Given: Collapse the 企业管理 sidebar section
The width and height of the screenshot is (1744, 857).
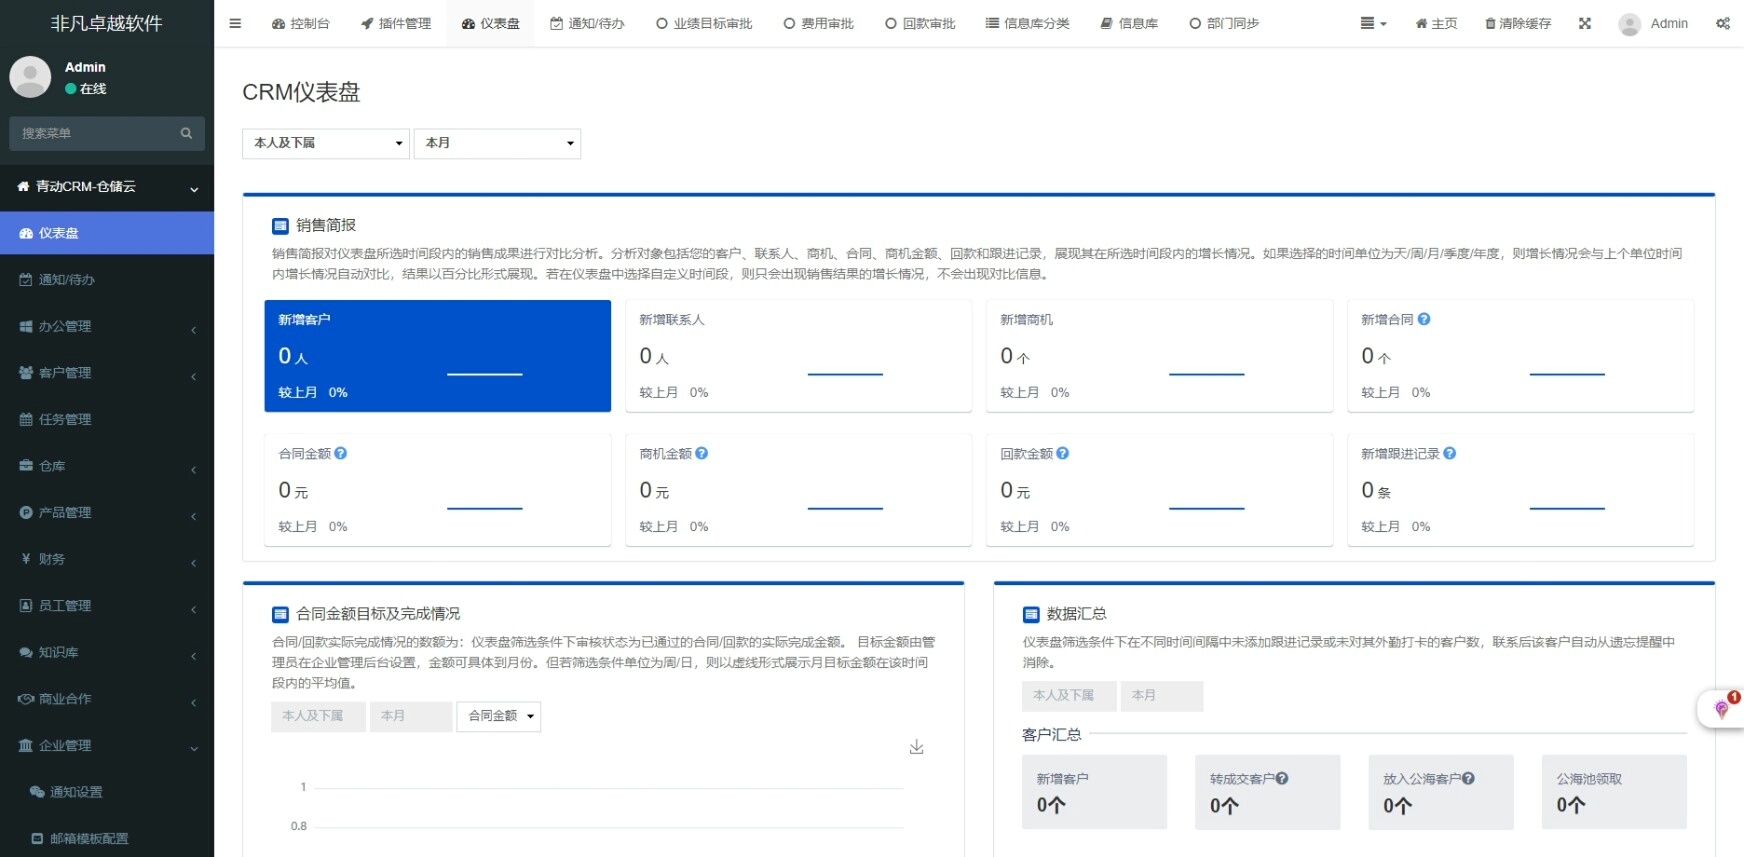Looking at the screenshot, I should (106, 745).
